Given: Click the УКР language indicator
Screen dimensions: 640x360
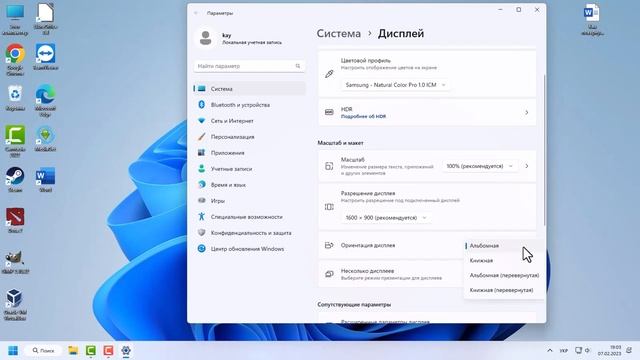Looking at the screenshot, I should [564, 351].
